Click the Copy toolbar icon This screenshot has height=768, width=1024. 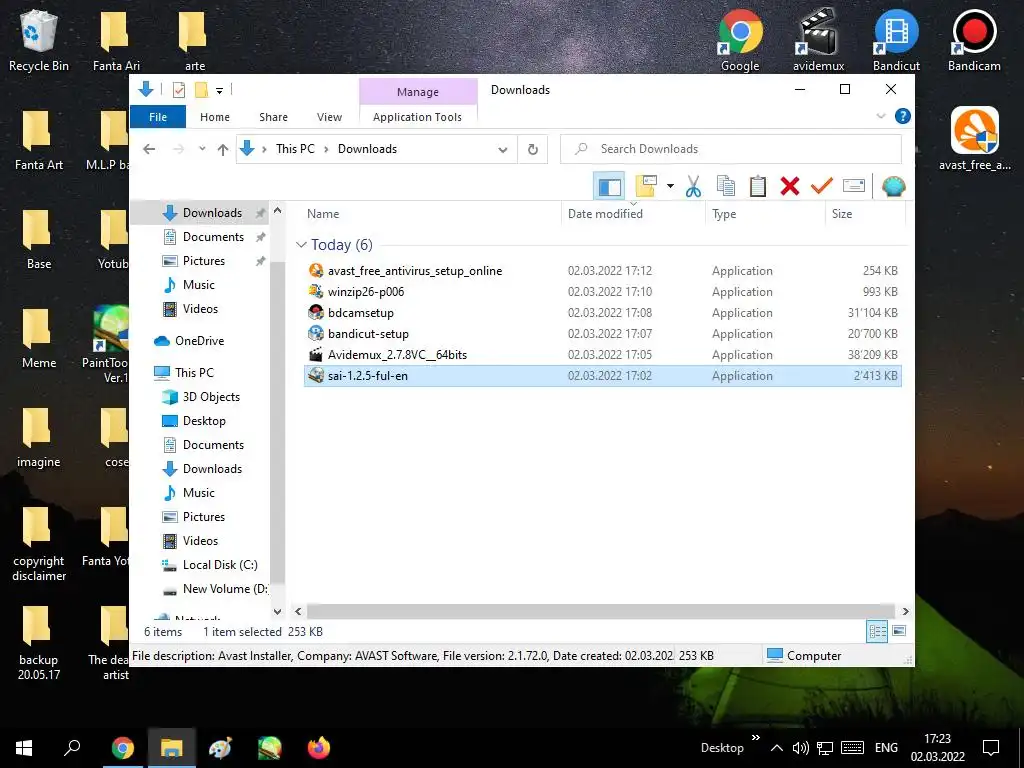(x=726, y=186)
